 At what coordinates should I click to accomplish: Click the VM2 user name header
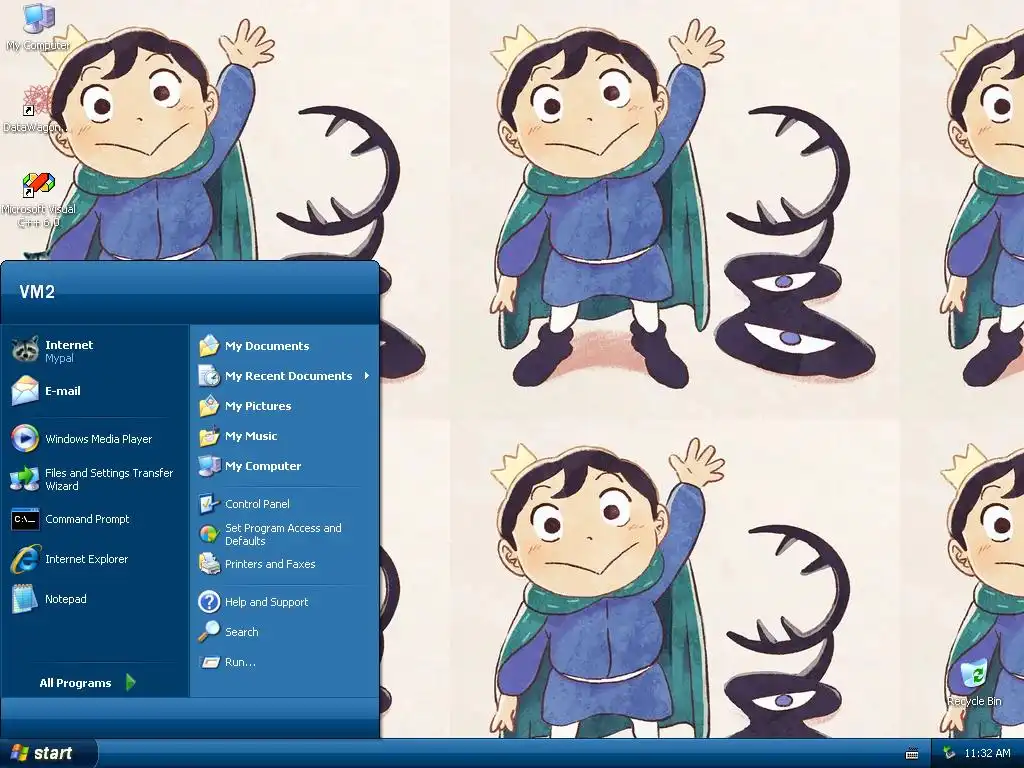click(x=37, y=292)
